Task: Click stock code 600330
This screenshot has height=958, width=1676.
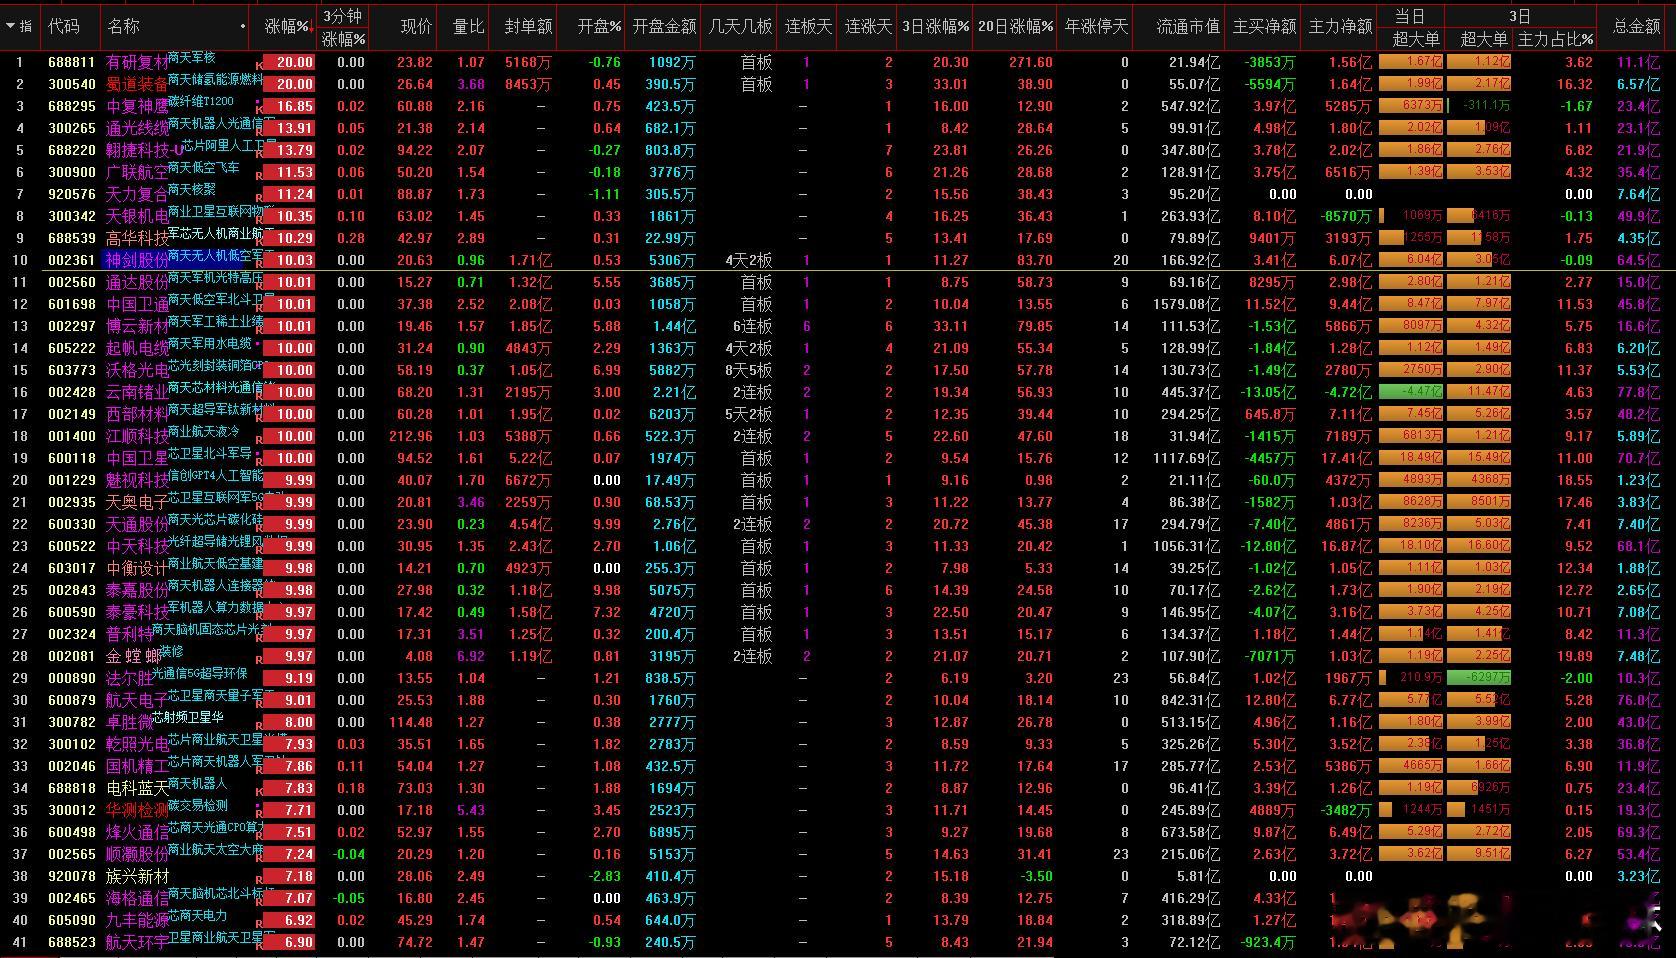Action: [72, 524]
